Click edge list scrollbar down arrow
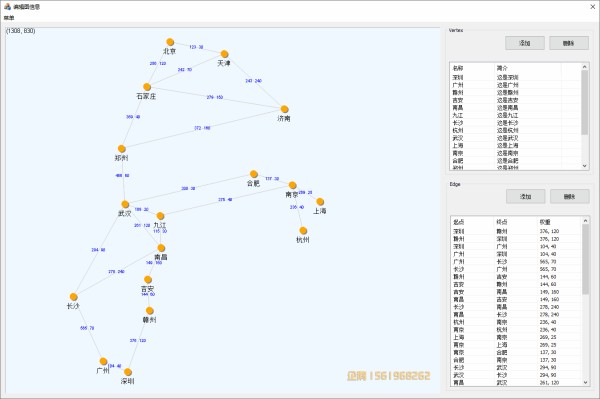This screenshot has height=399, width=600. point(585,382)
